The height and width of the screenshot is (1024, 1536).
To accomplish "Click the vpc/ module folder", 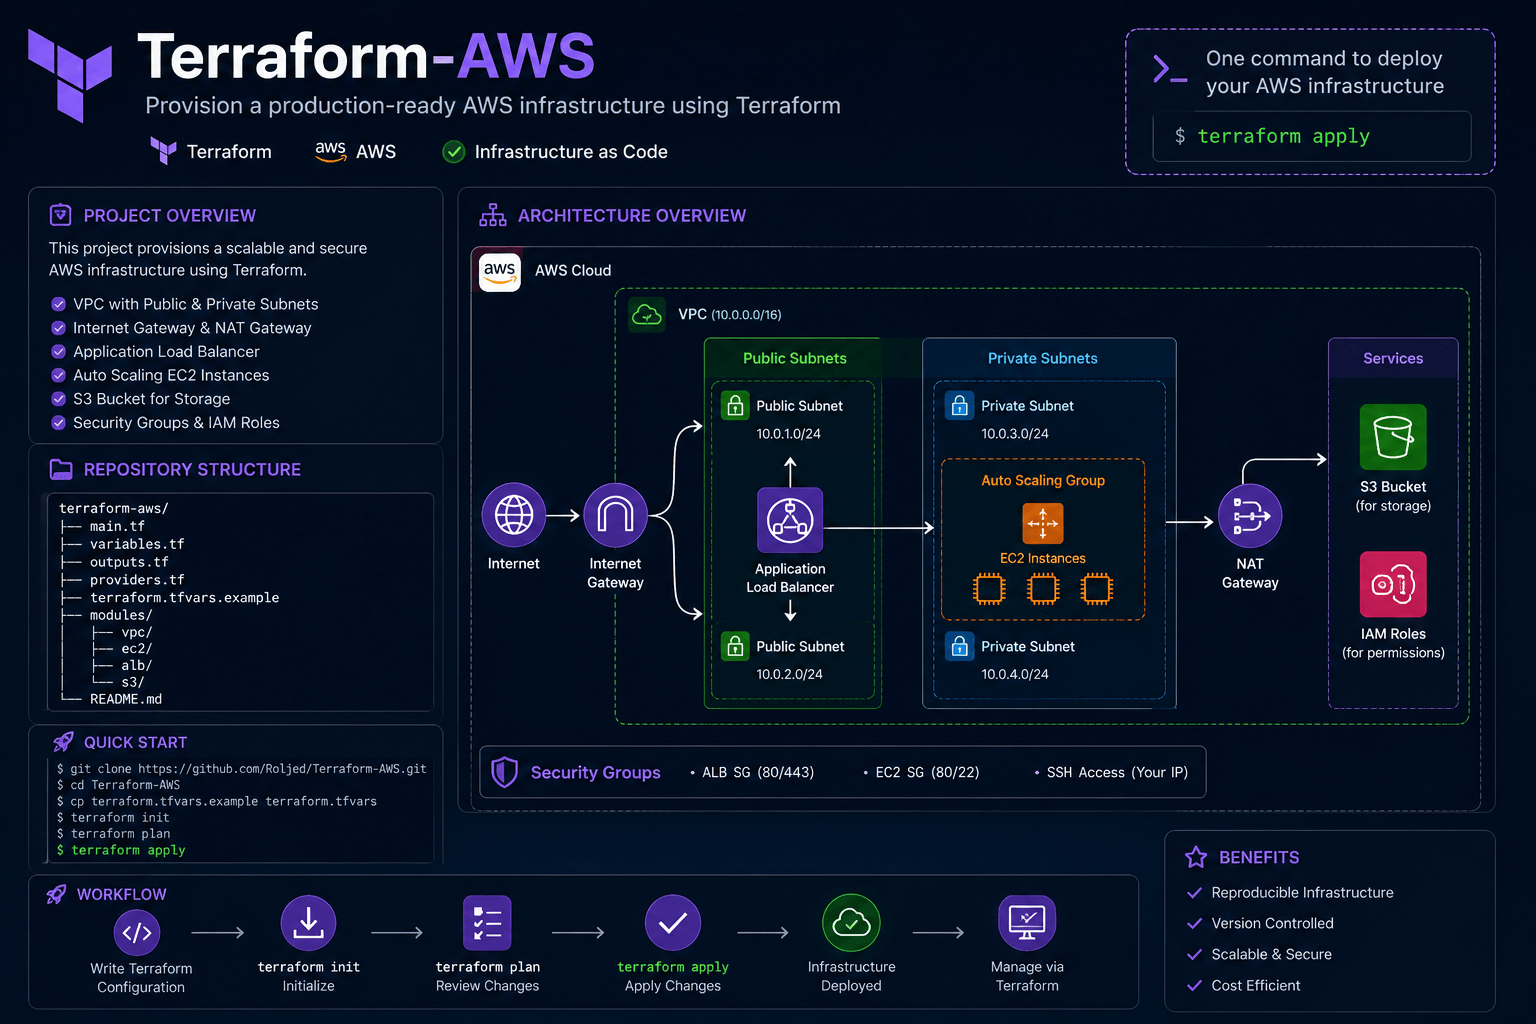I will pos(137,632).
